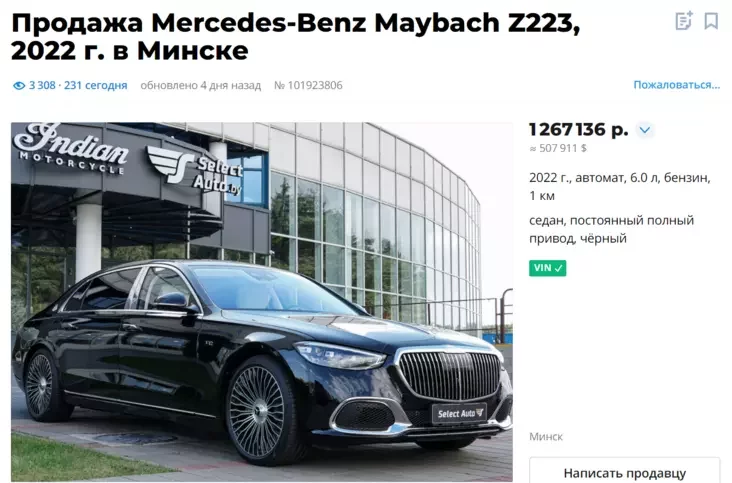Open view statistics '3 308 · 231 сегодня'
This screenshot has width=732, height=483.
[78, 85]
